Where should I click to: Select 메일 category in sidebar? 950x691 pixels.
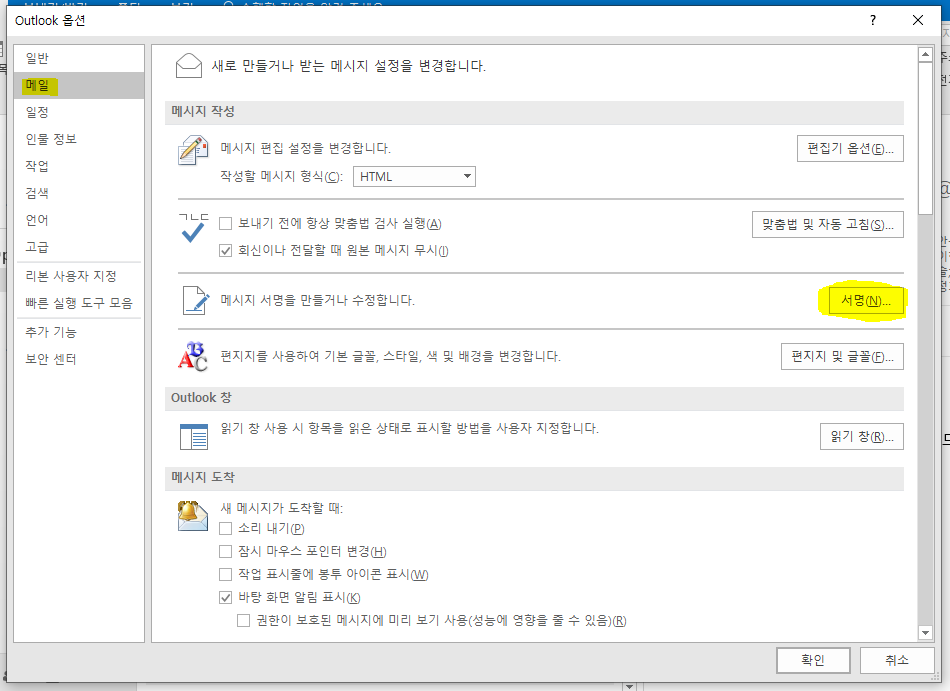point(79,85)
